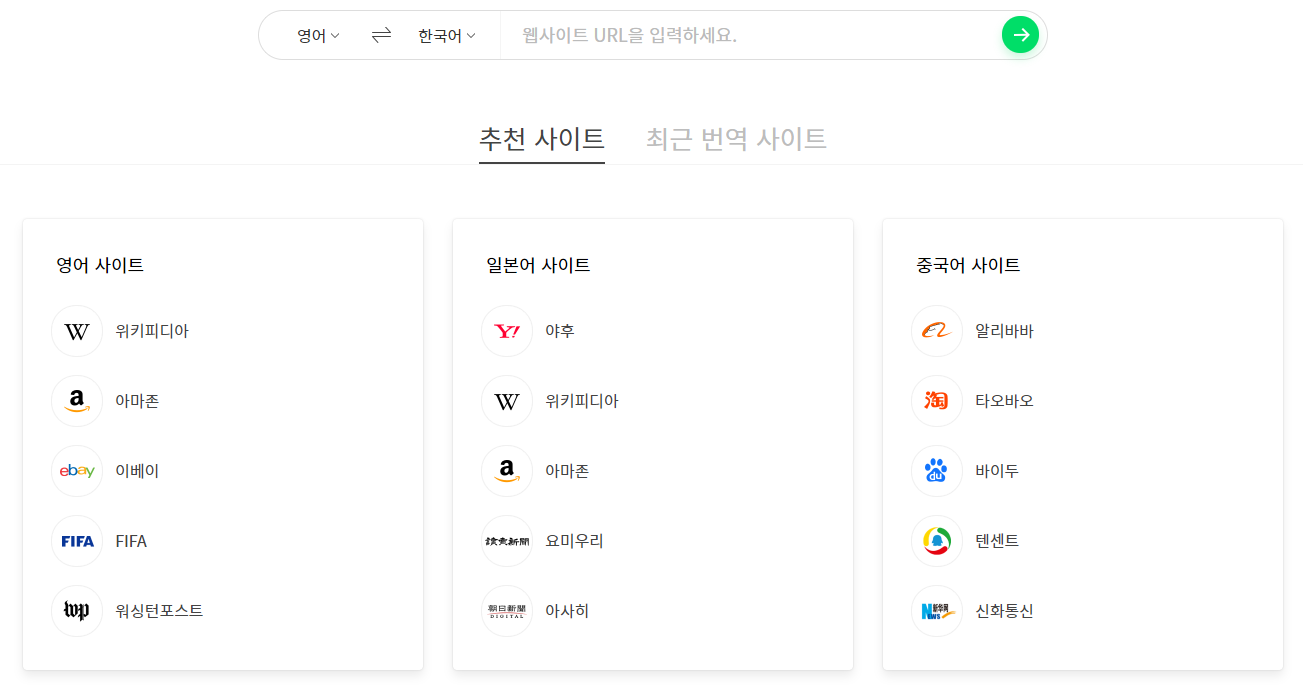Click the Taobao orange logo icon
Screen dimensions: 1303x686
[x=937, y=401]
